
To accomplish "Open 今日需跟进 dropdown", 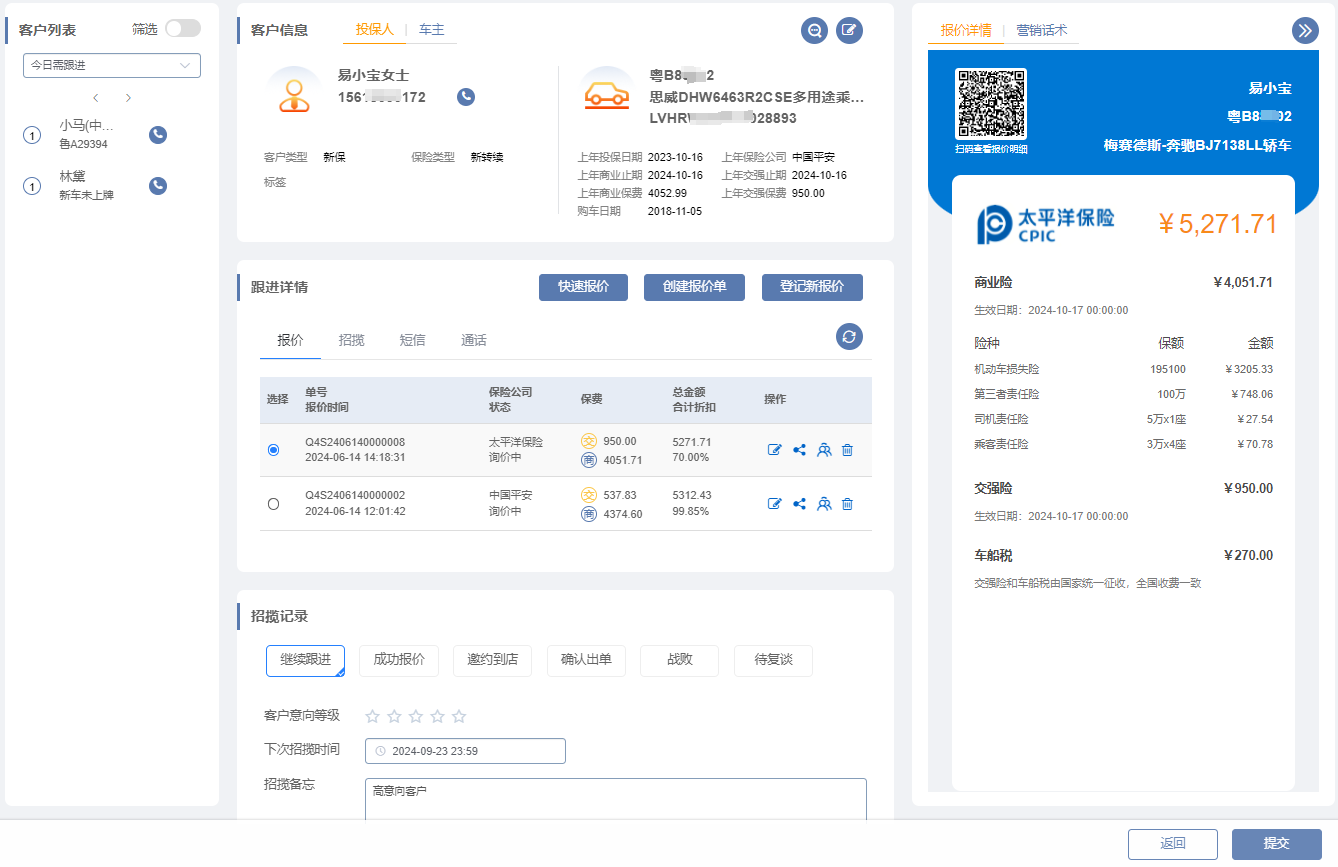I will [x=112, y=65].
